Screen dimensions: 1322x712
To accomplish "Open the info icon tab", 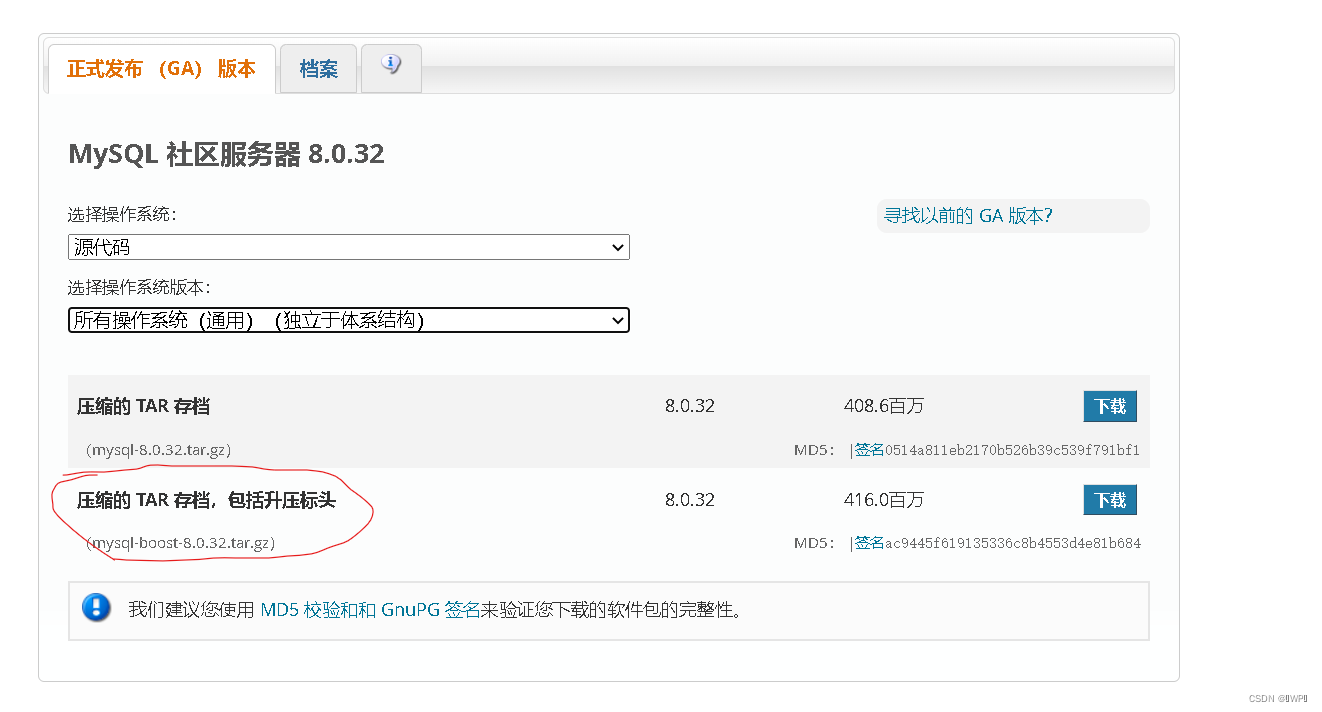I will 391,68.
